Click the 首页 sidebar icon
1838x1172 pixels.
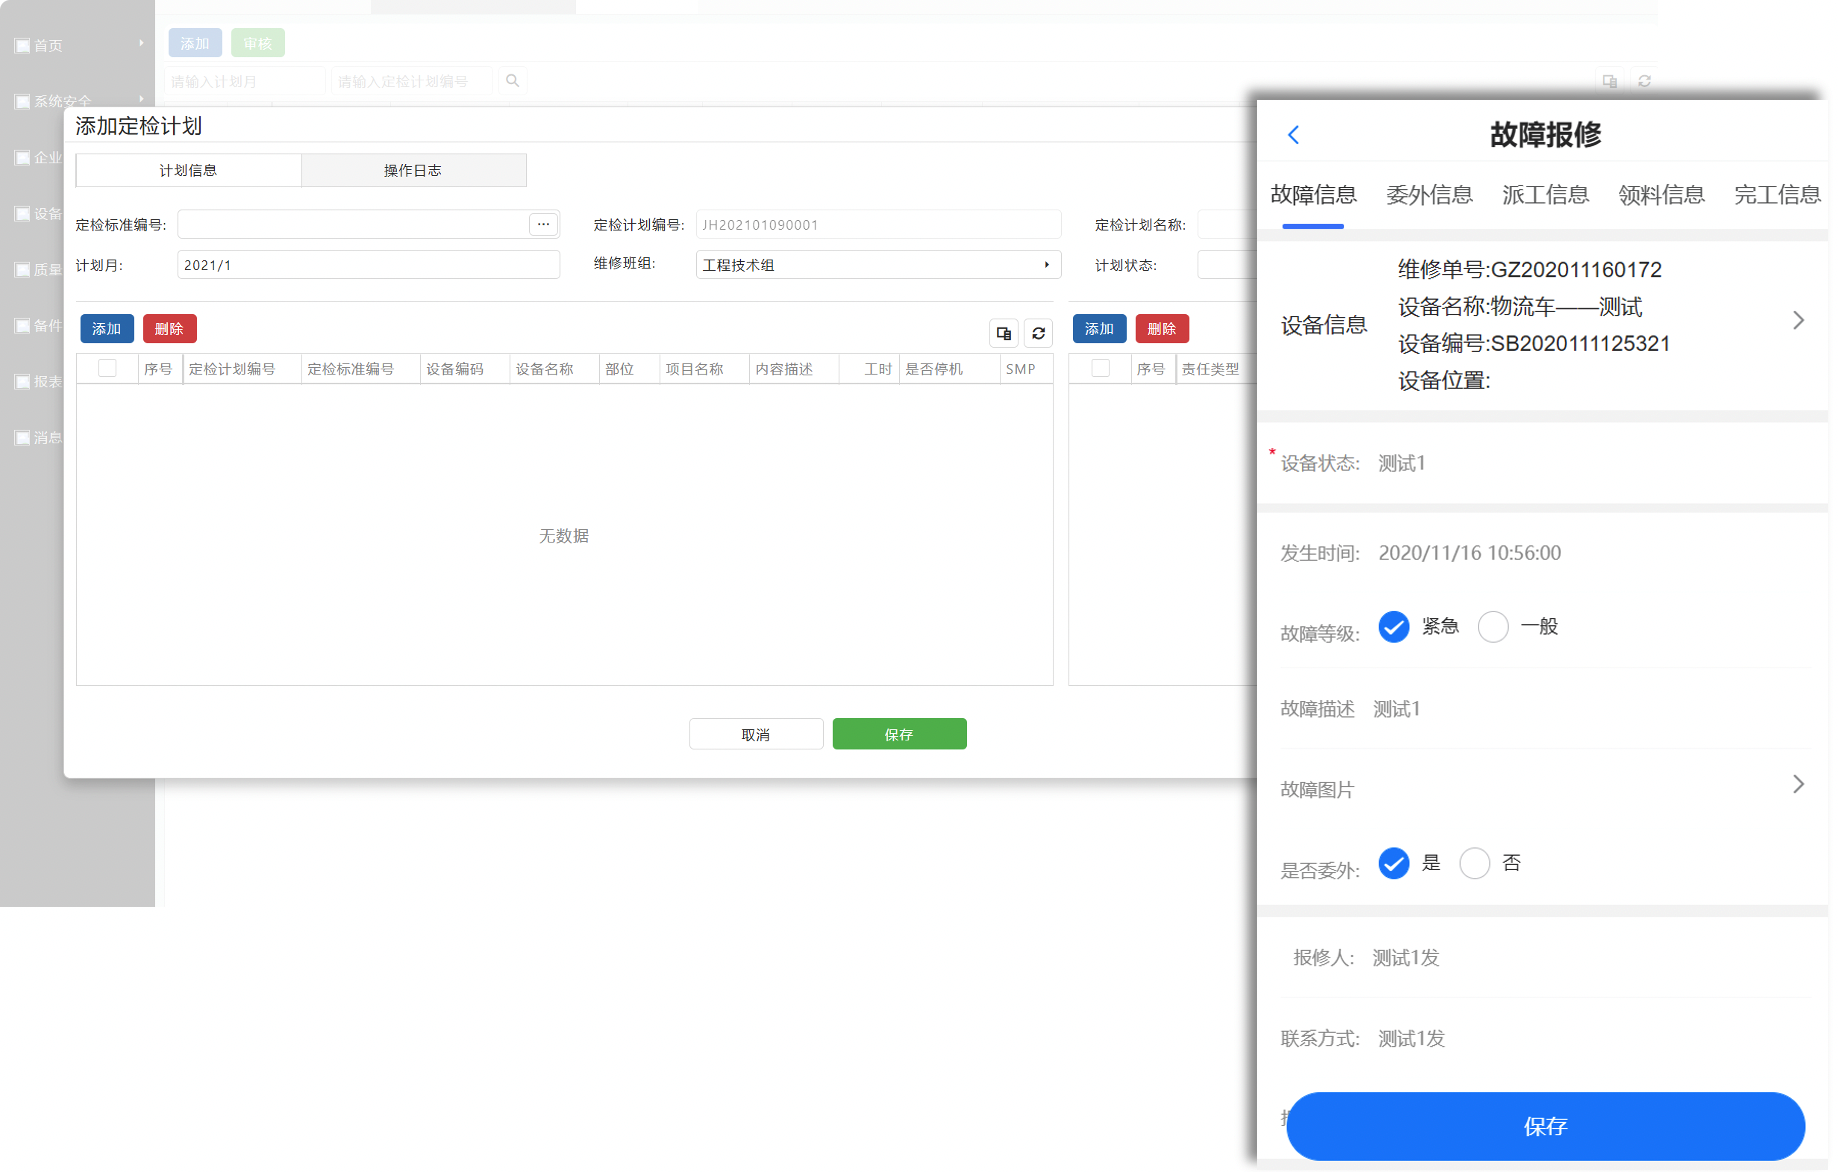22,46
